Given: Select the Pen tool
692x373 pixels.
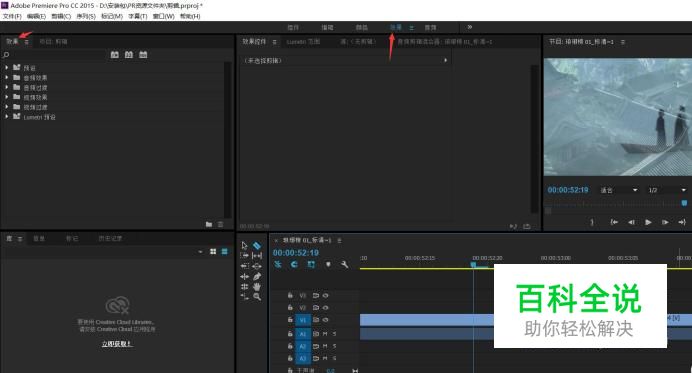Looking at the screenshot, I should [257, 276].
